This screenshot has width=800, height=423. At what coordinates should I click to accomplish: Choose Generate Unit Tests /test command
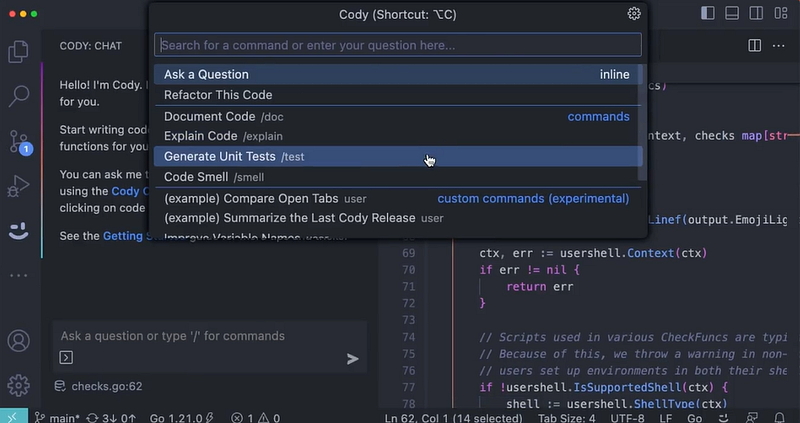(396, 157)
